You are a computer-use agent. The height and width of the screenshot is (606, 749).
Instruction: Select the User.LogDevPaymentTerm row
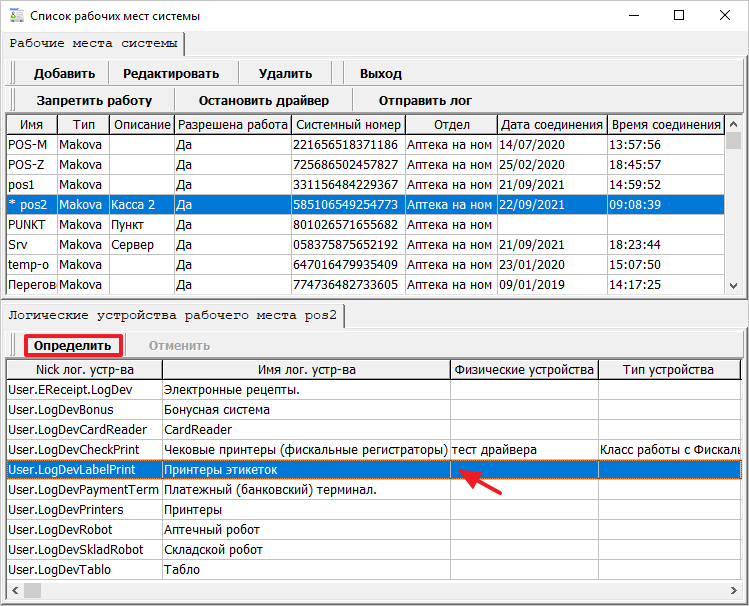(x=82, y=489)
